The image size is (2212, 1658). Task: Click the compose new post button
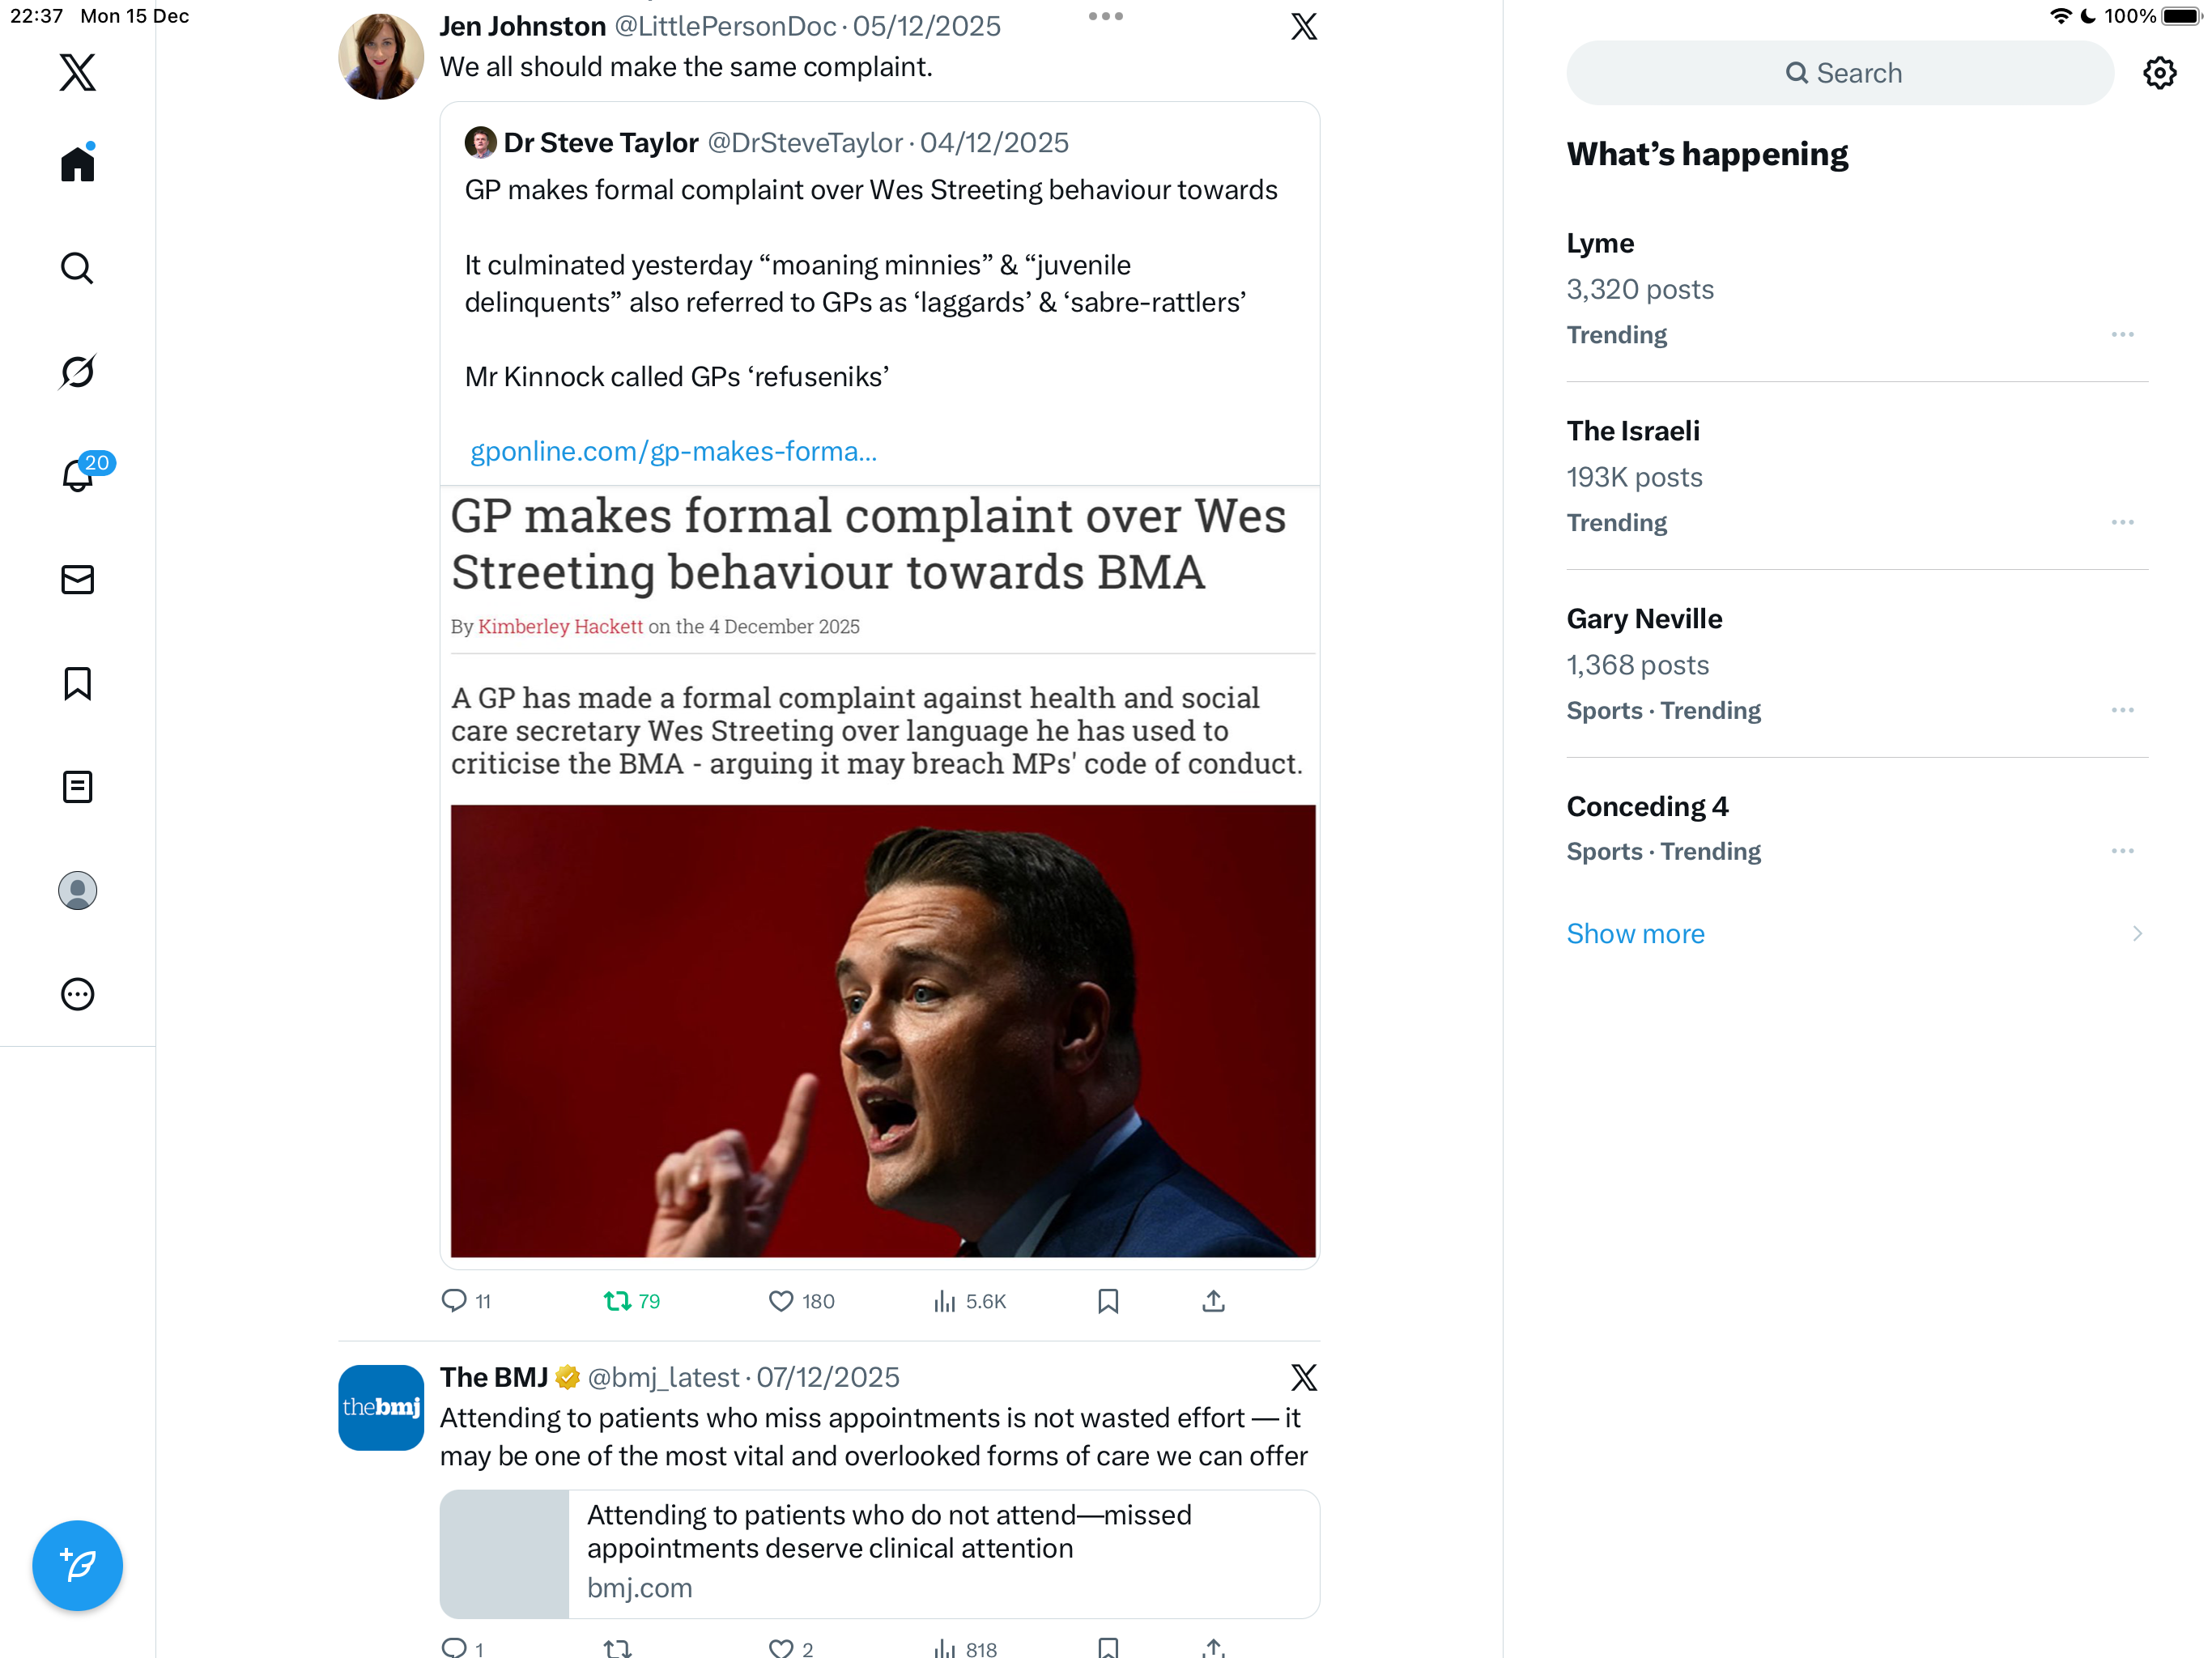(x=77, y=1565)
